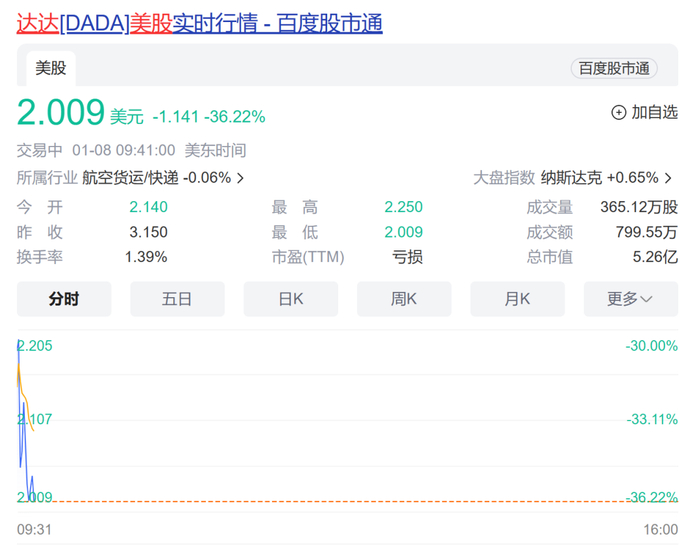Click the chart axis label 2.205
The image size is (700, 545).
click(x=35, y=346)
